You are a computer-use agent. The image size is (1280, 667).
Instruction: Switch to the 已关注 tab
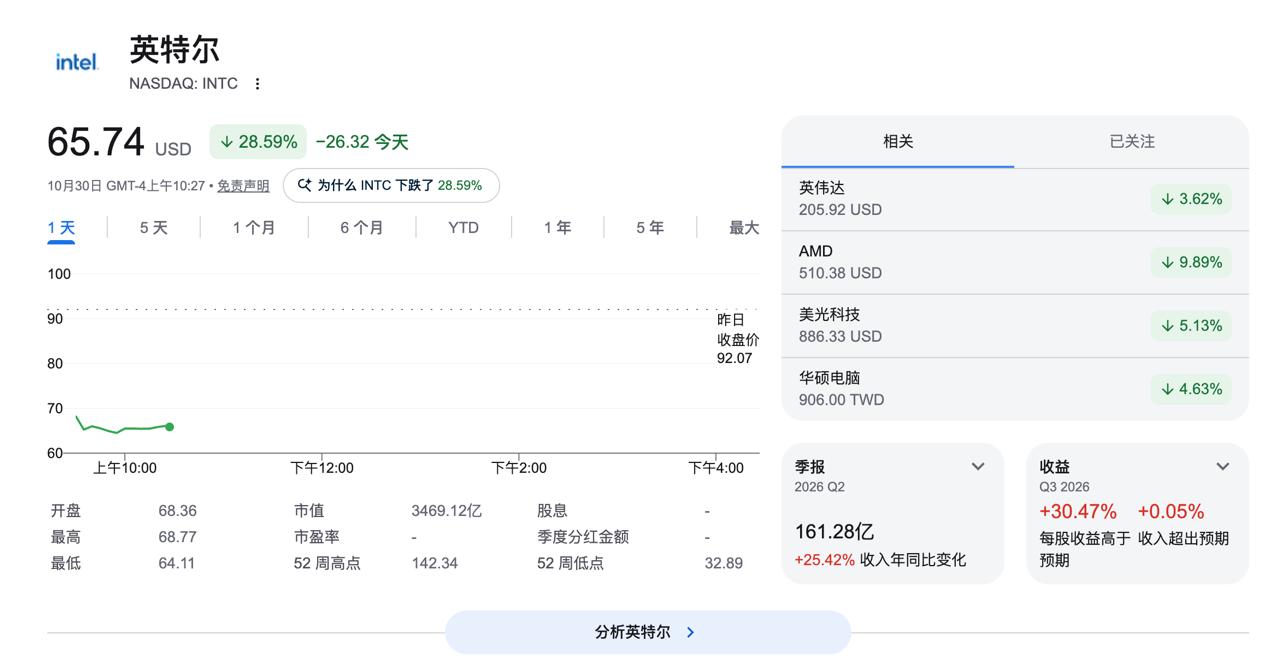coord(1132,142)
